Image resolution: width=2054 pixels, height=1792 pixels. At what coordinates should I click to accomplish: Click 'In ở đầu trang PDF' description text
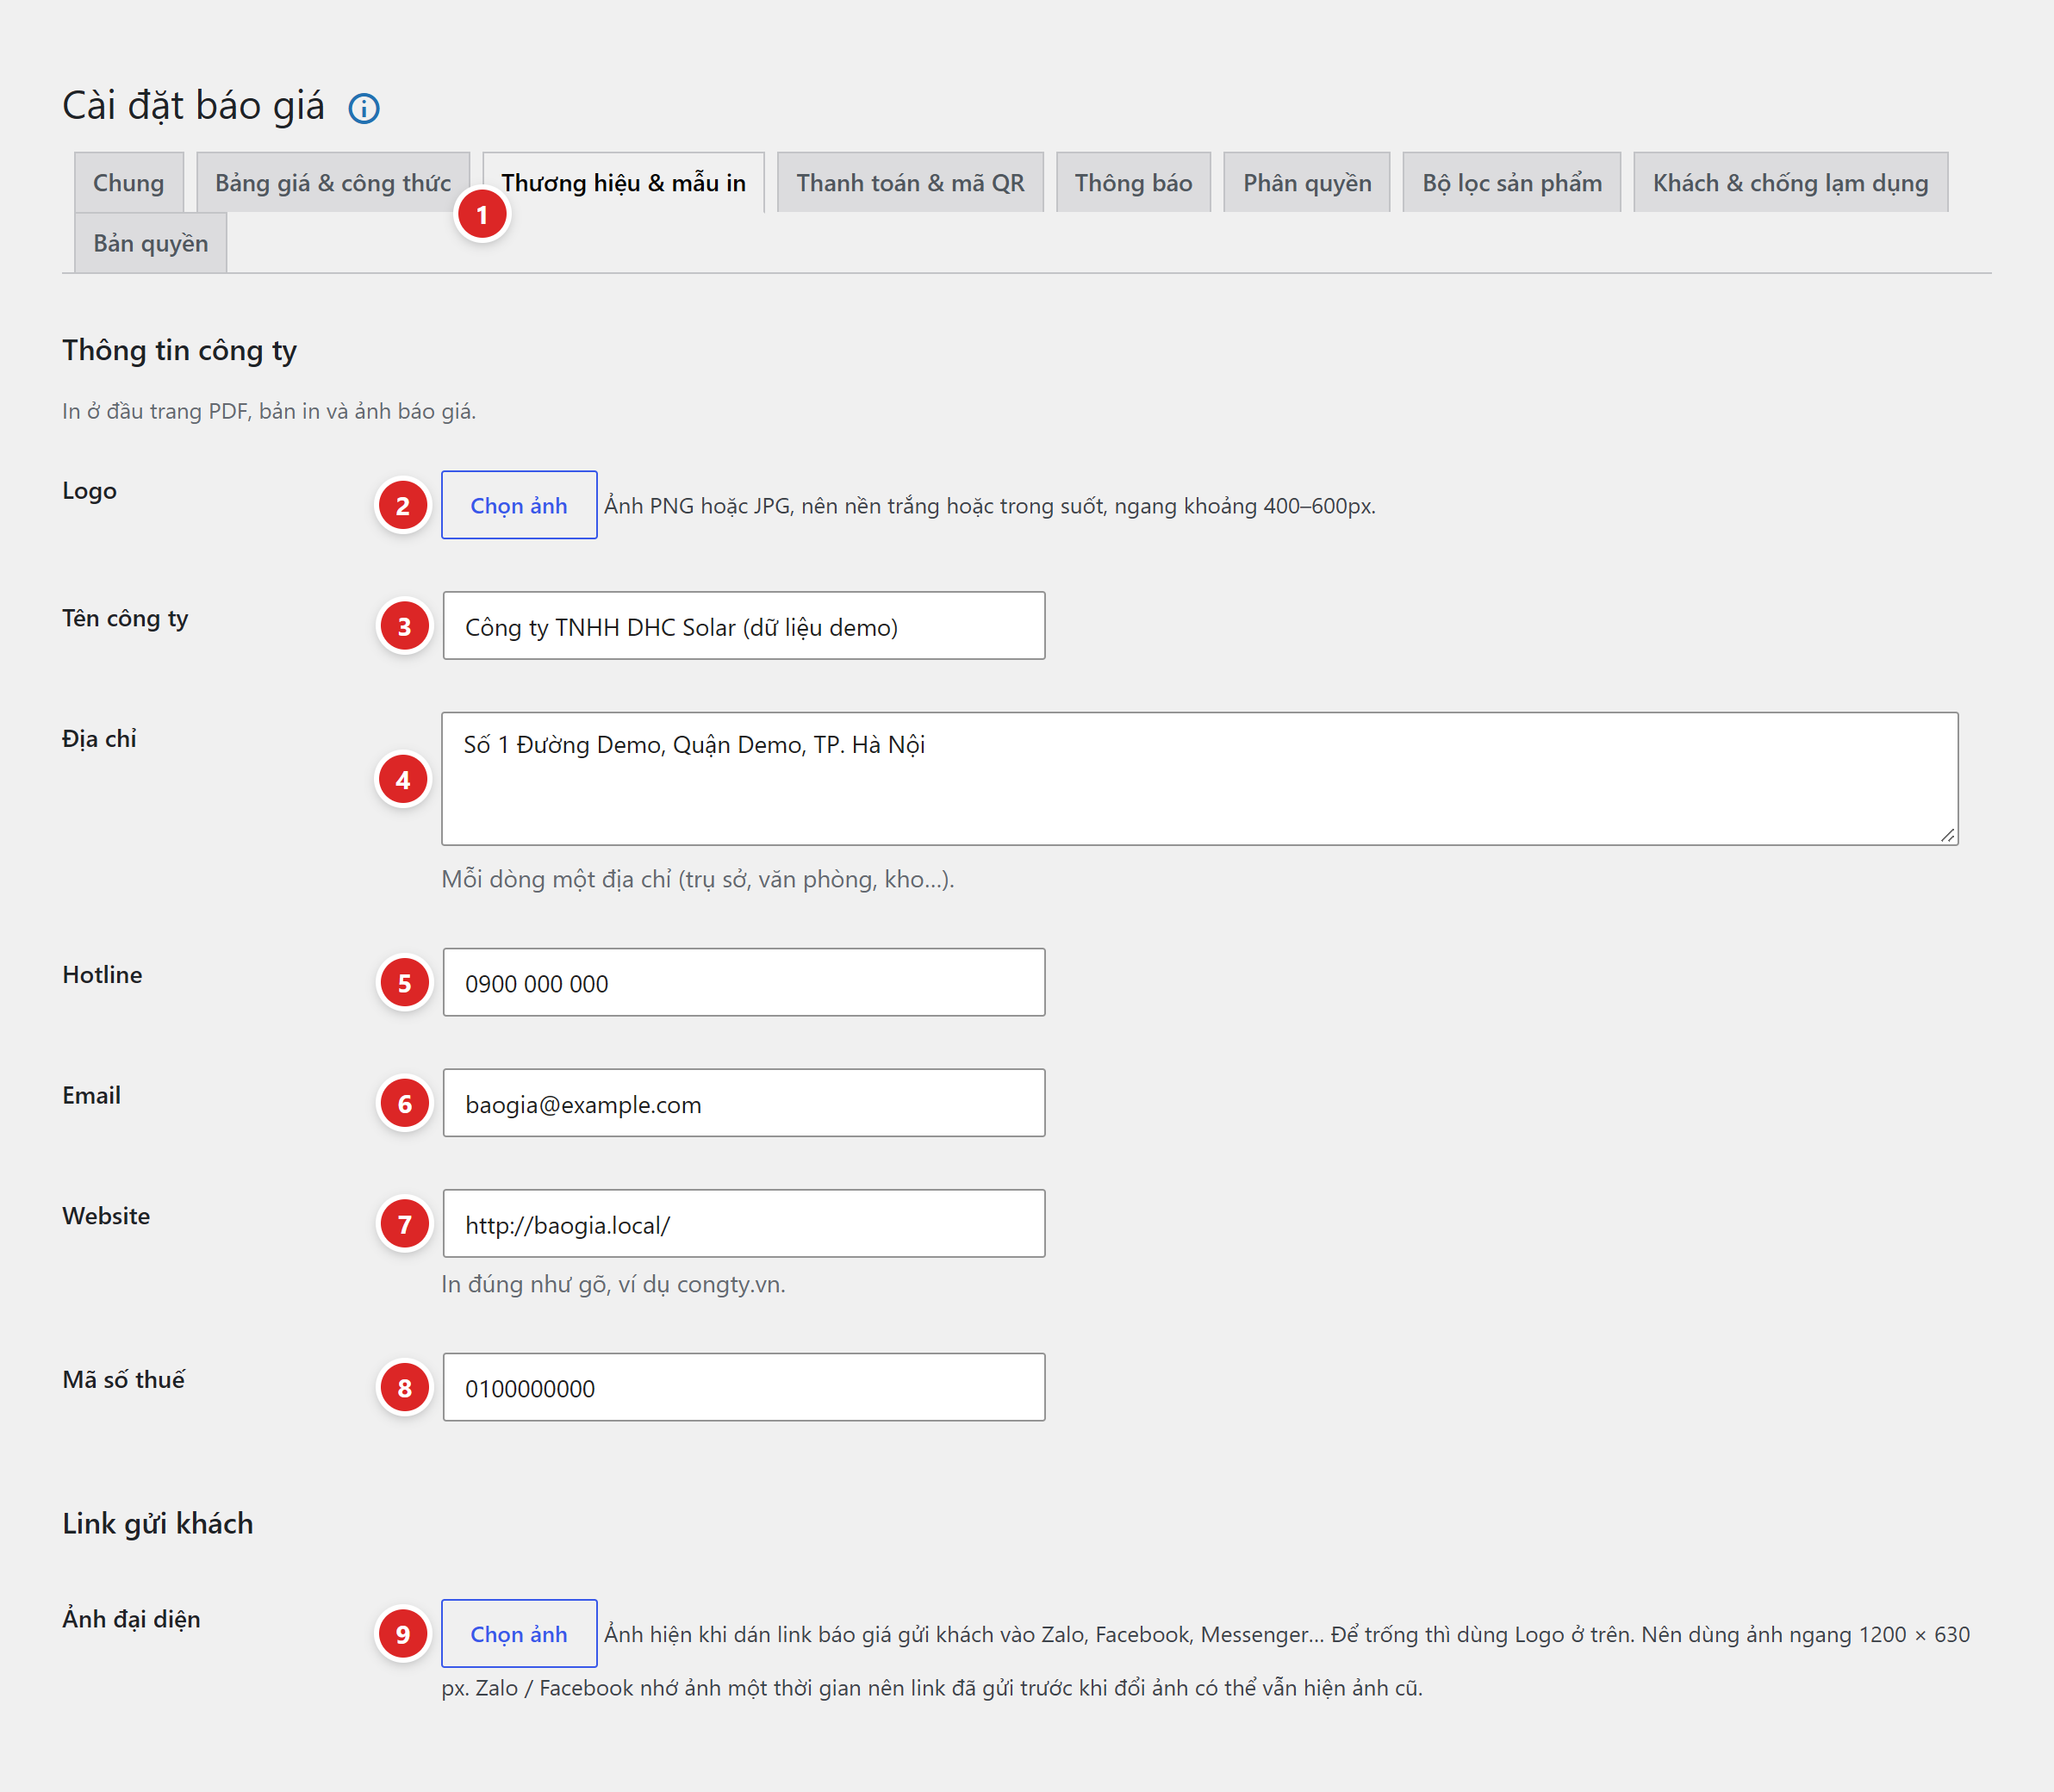(x=269, y=411)
